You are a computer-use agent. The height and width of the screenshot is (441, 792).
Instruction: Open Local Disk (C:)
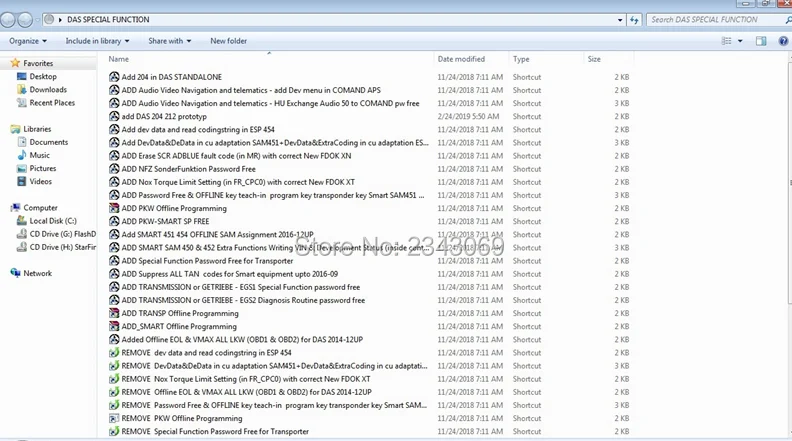[53, 221]
